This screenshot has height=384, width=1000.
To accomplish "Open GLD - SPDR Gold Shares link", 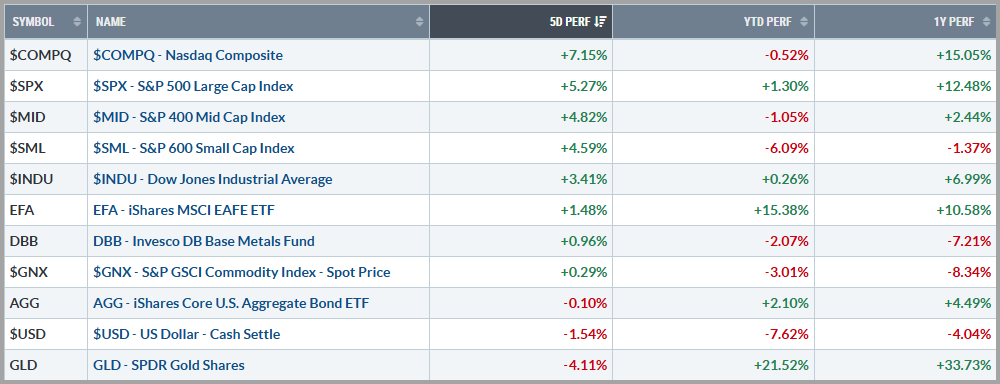I will 169,366.
